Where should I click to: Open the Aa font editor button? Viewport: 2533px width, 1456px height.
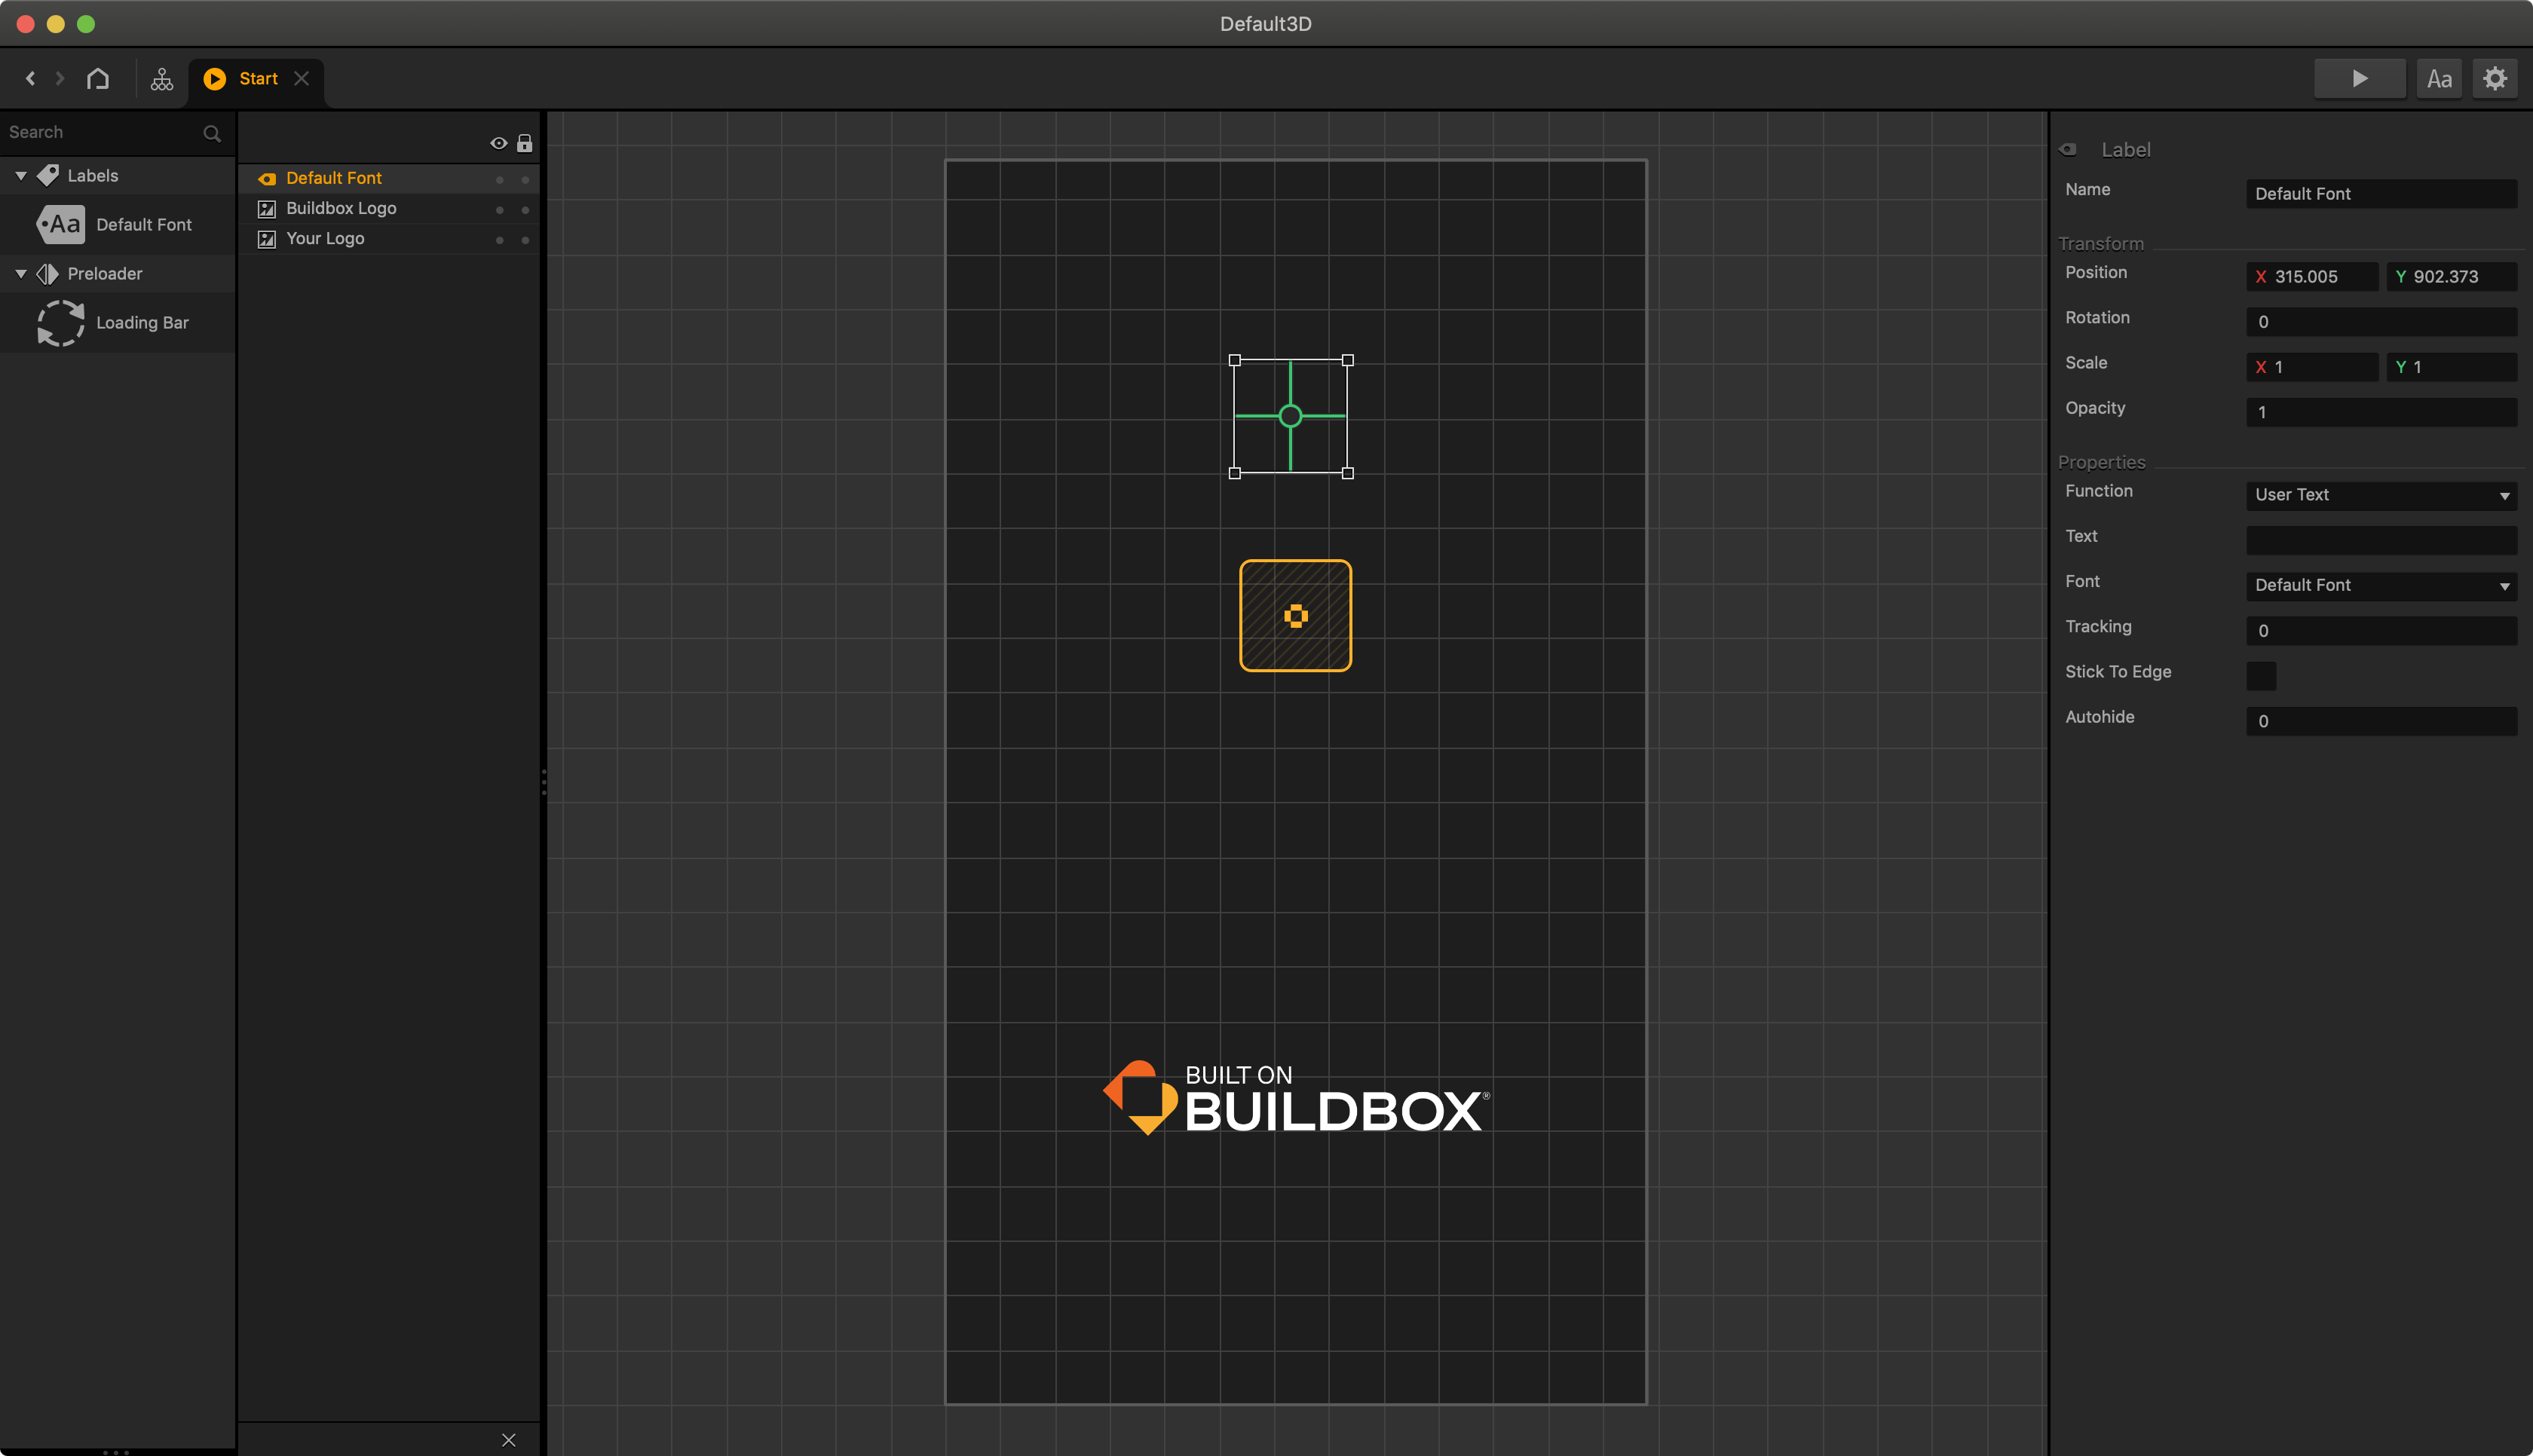(2439, 78)
